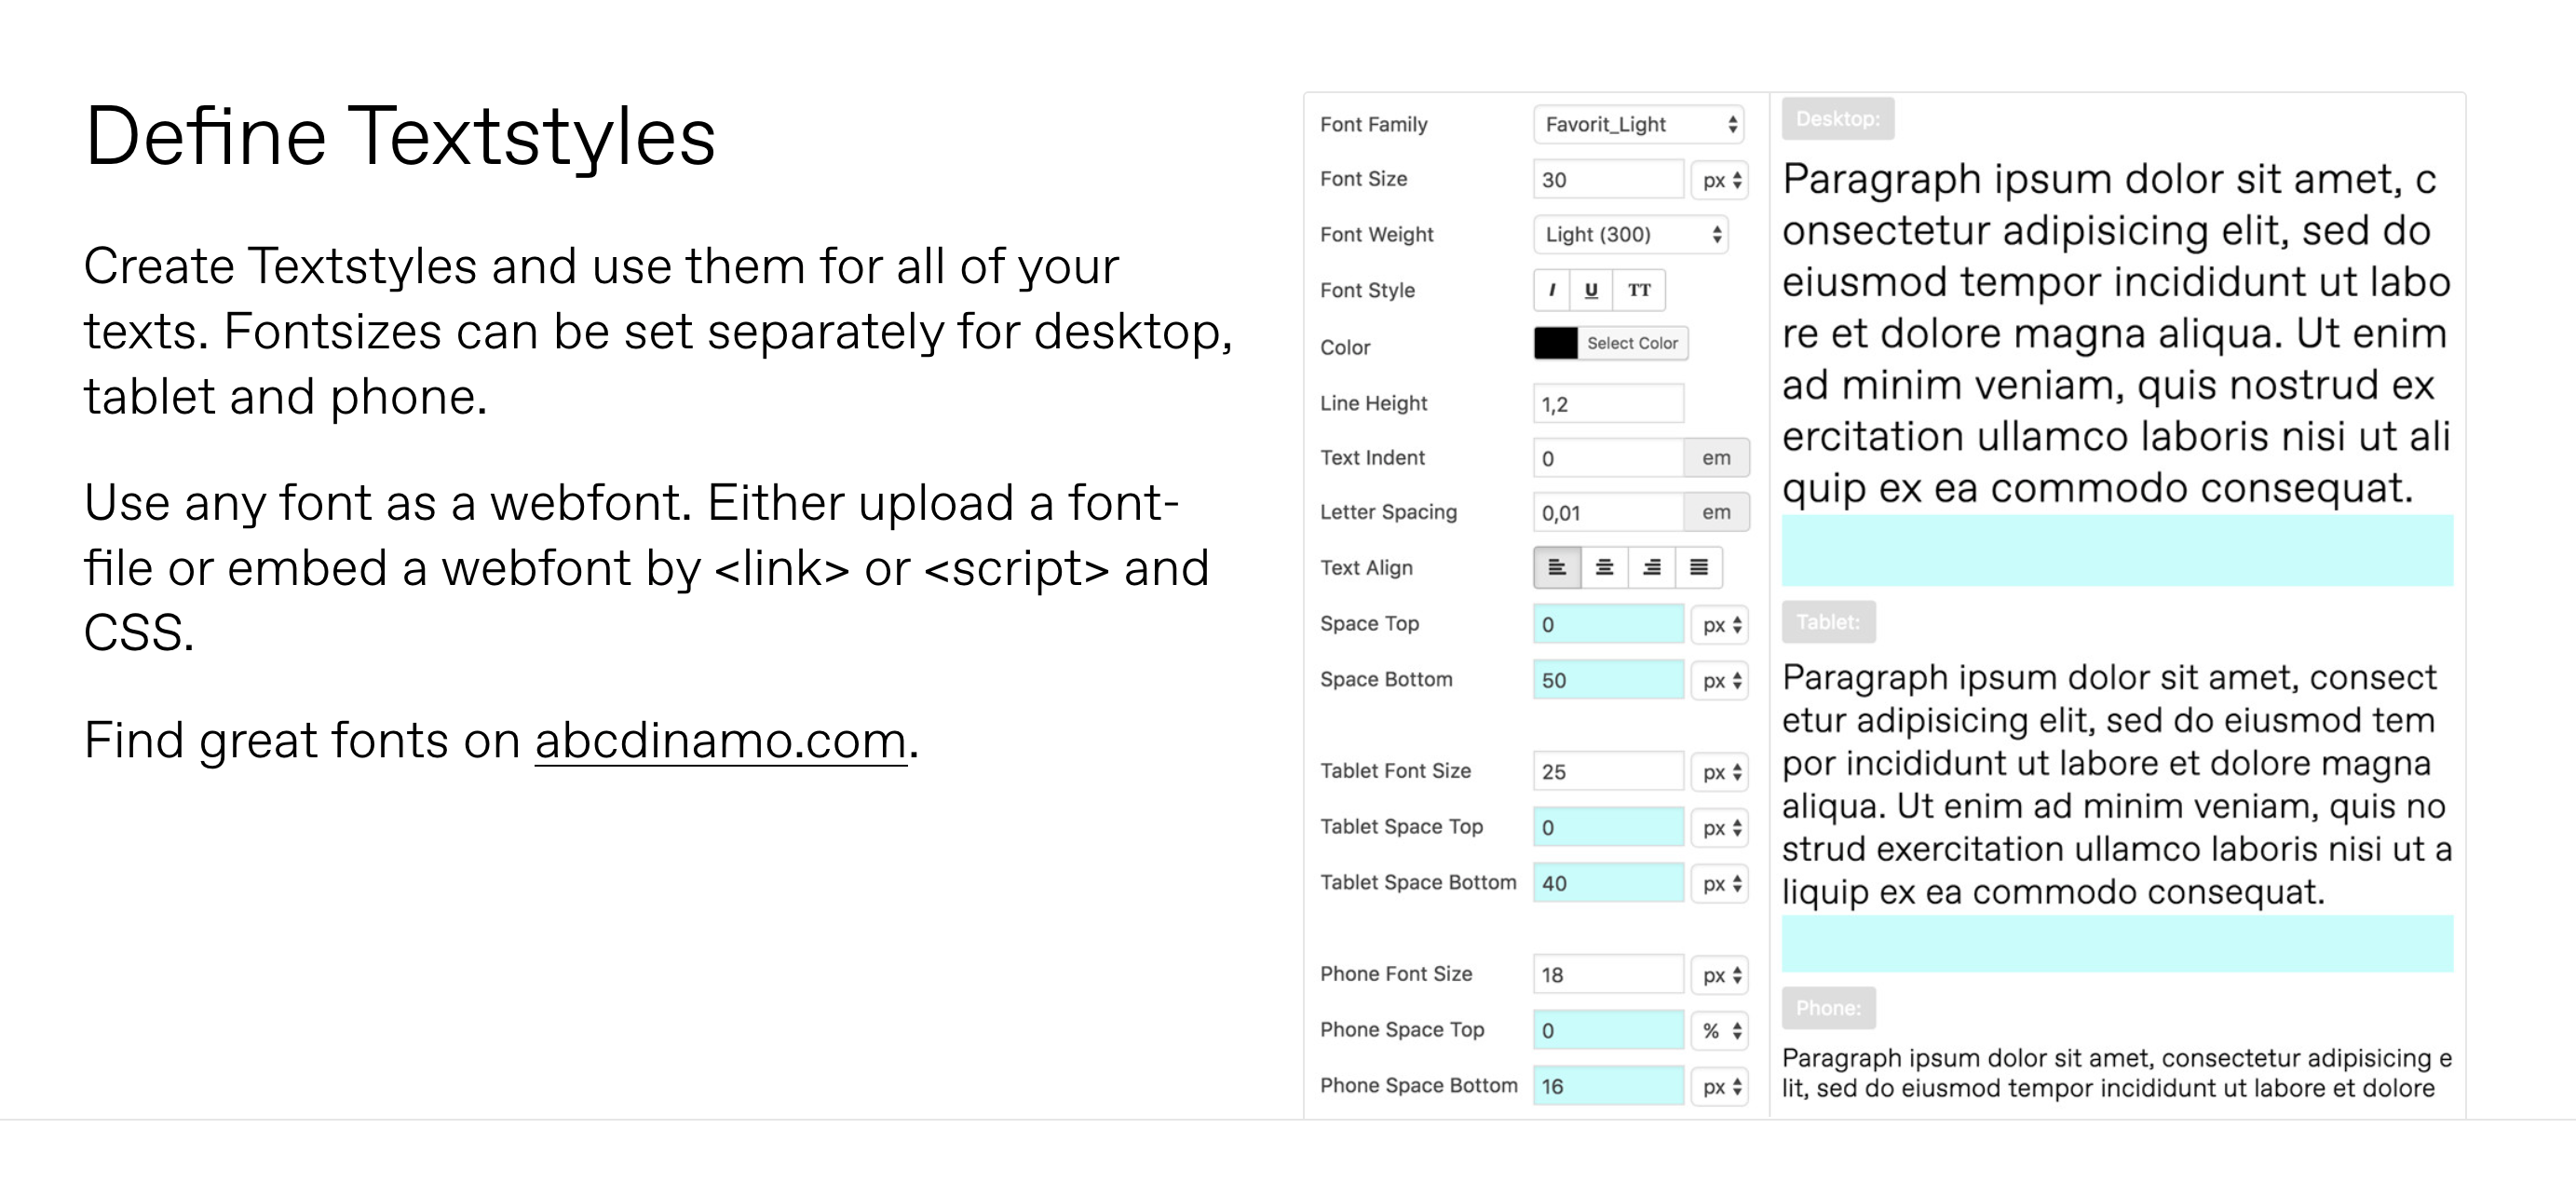Justify the text alignment
Image resolution: width=2576 pixels, height=1183 pixels.
pos(1698,568)
